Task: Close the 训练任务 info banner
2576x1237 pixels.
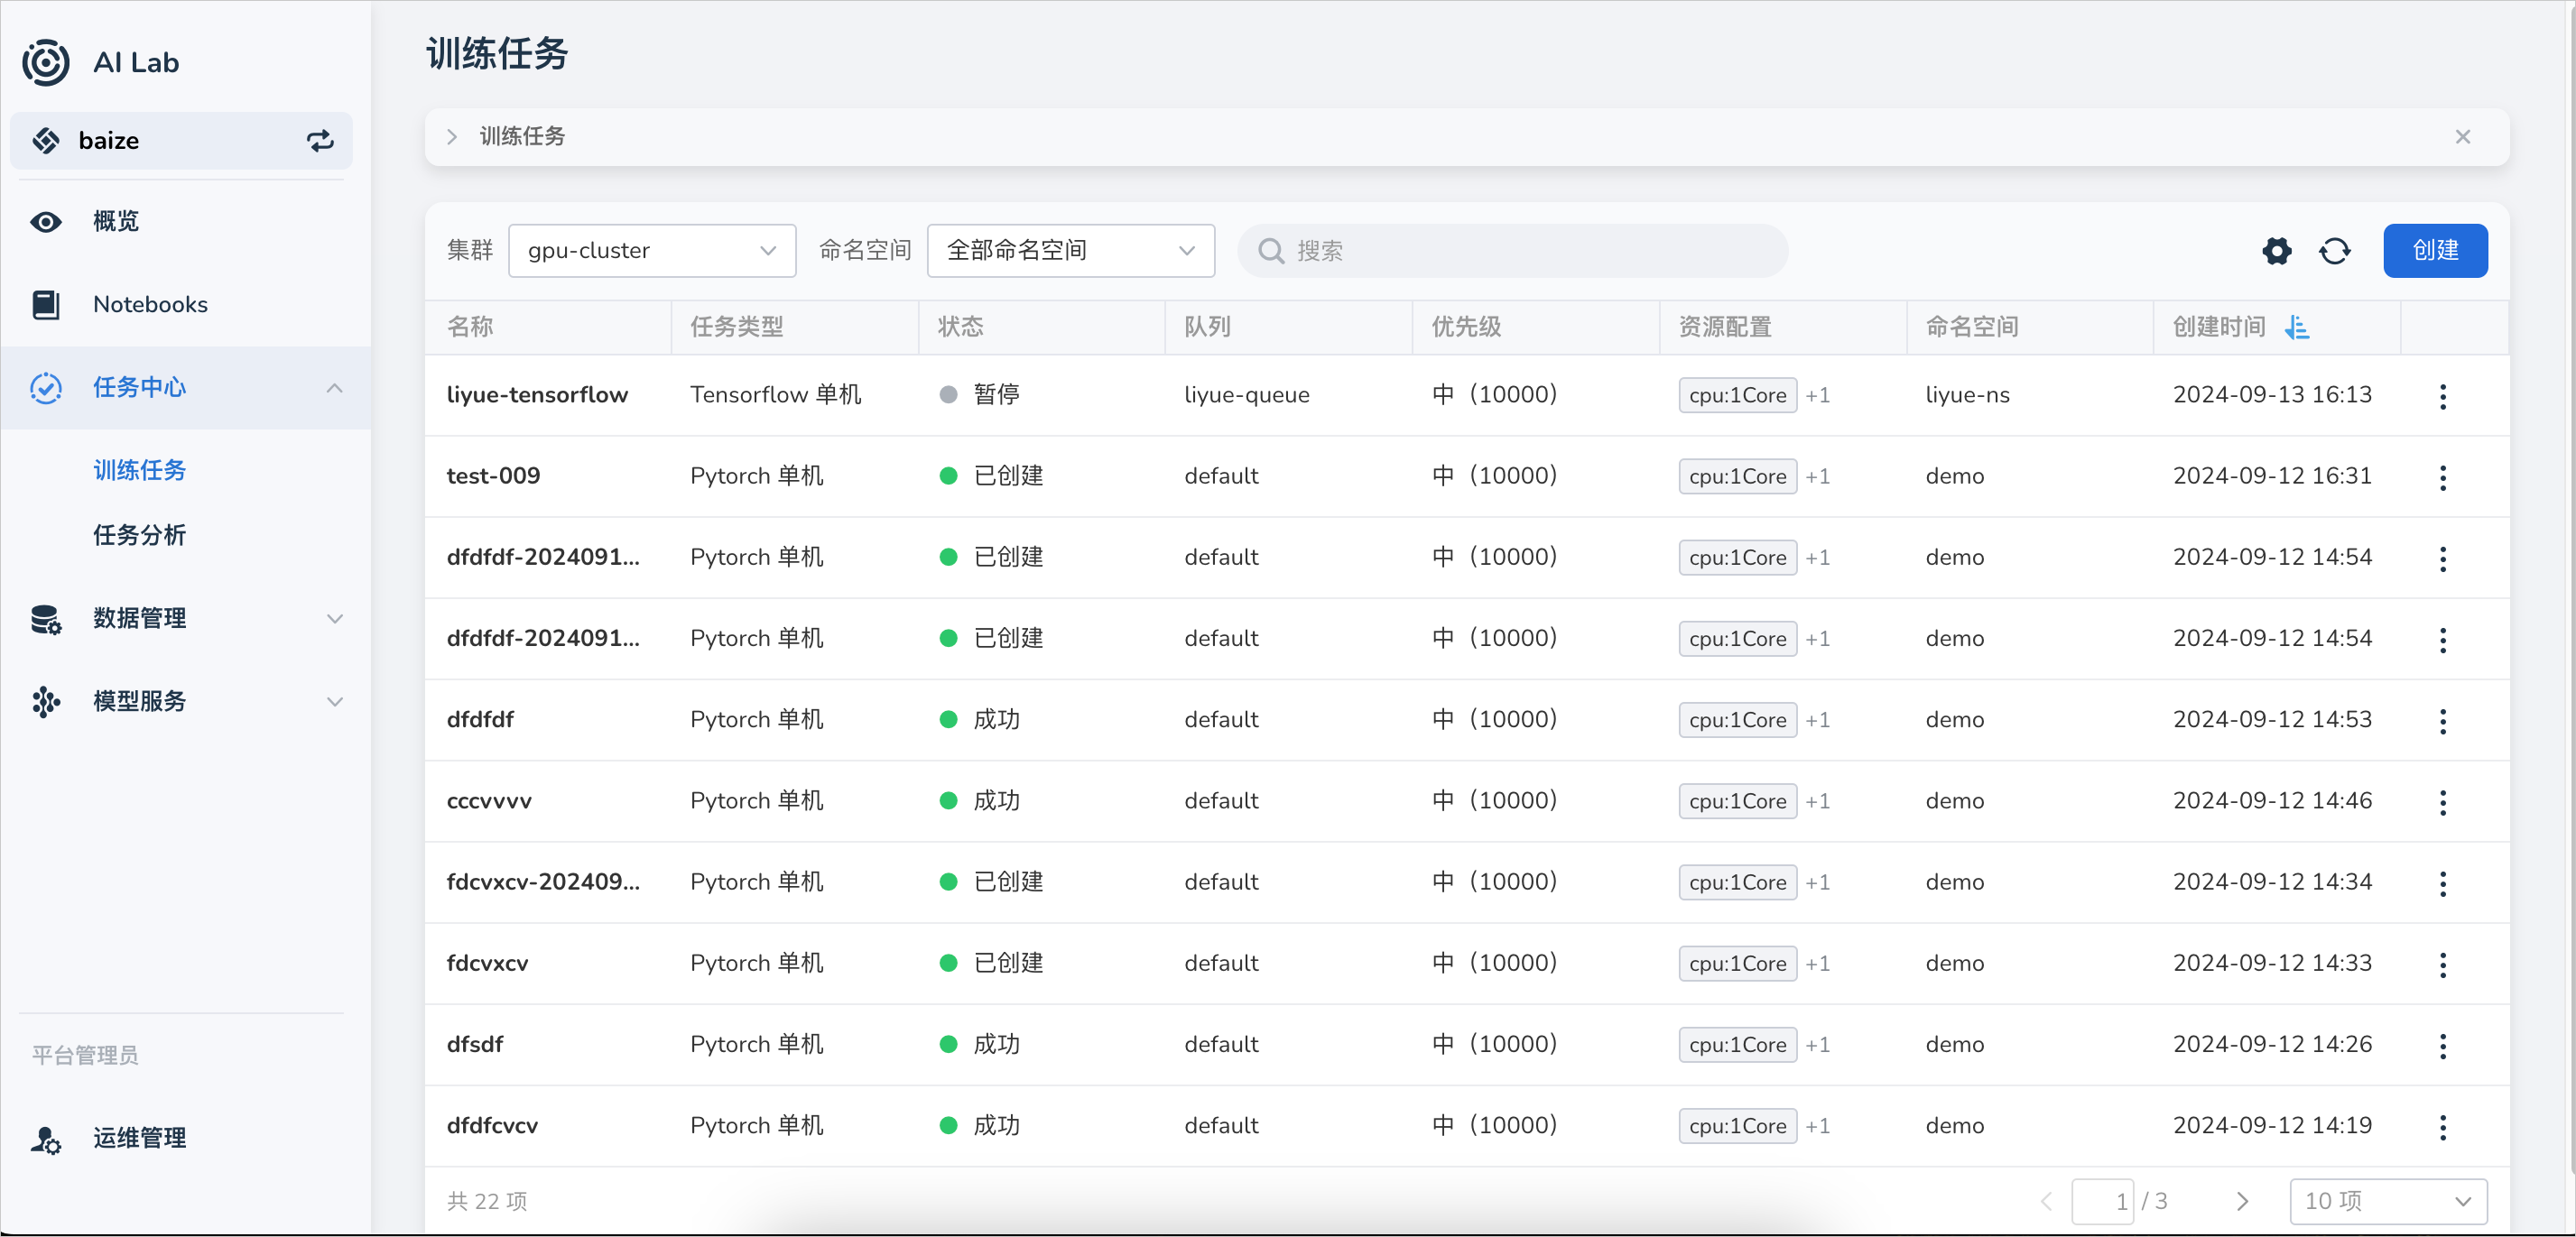Action: pyautogui.click(x=2463, y=137)
